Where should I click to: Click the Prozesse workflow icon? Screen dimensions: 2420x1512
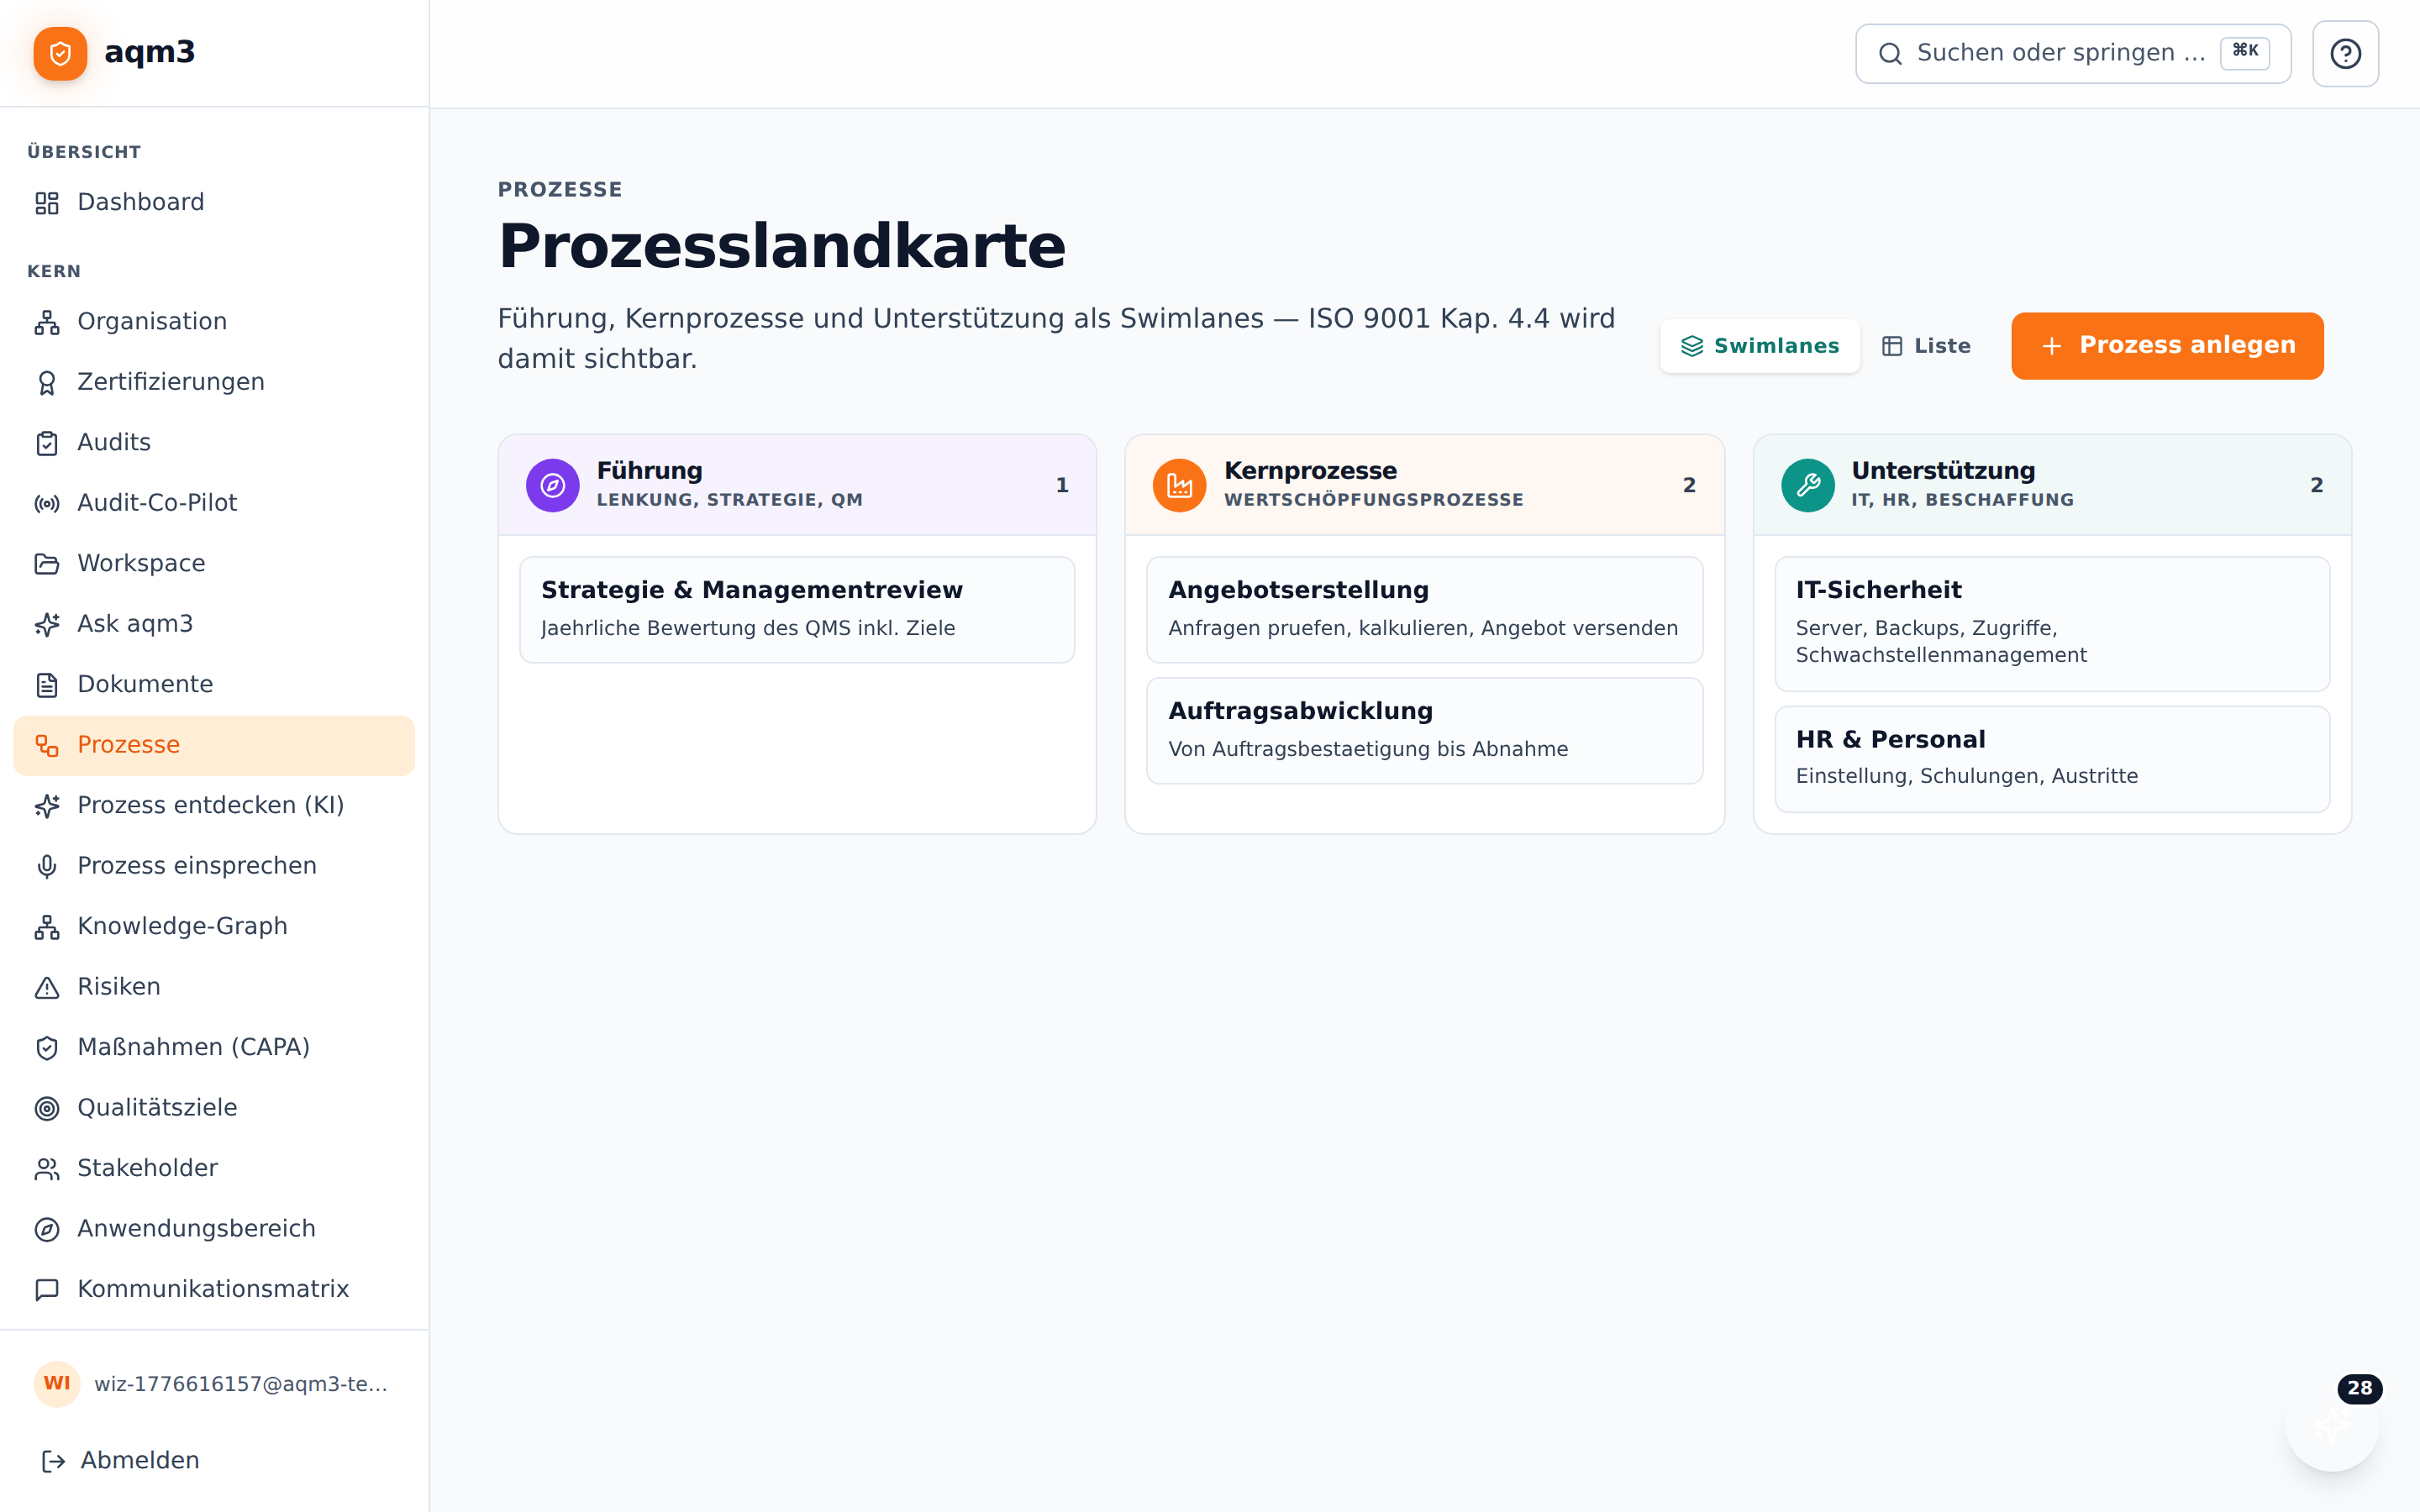tap(47, 745)
